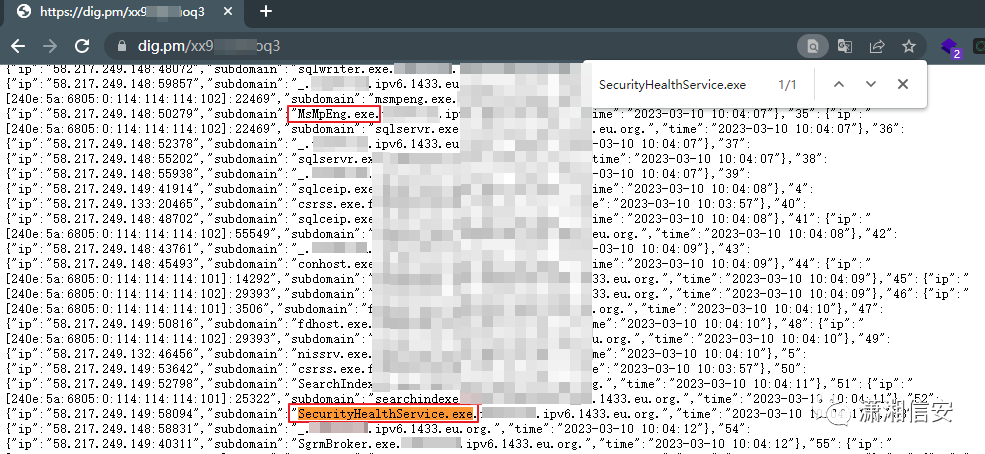The image size is (985, 454).
Task: Click the MsMpEng.exe subdomain text
Action: (339, 114)
